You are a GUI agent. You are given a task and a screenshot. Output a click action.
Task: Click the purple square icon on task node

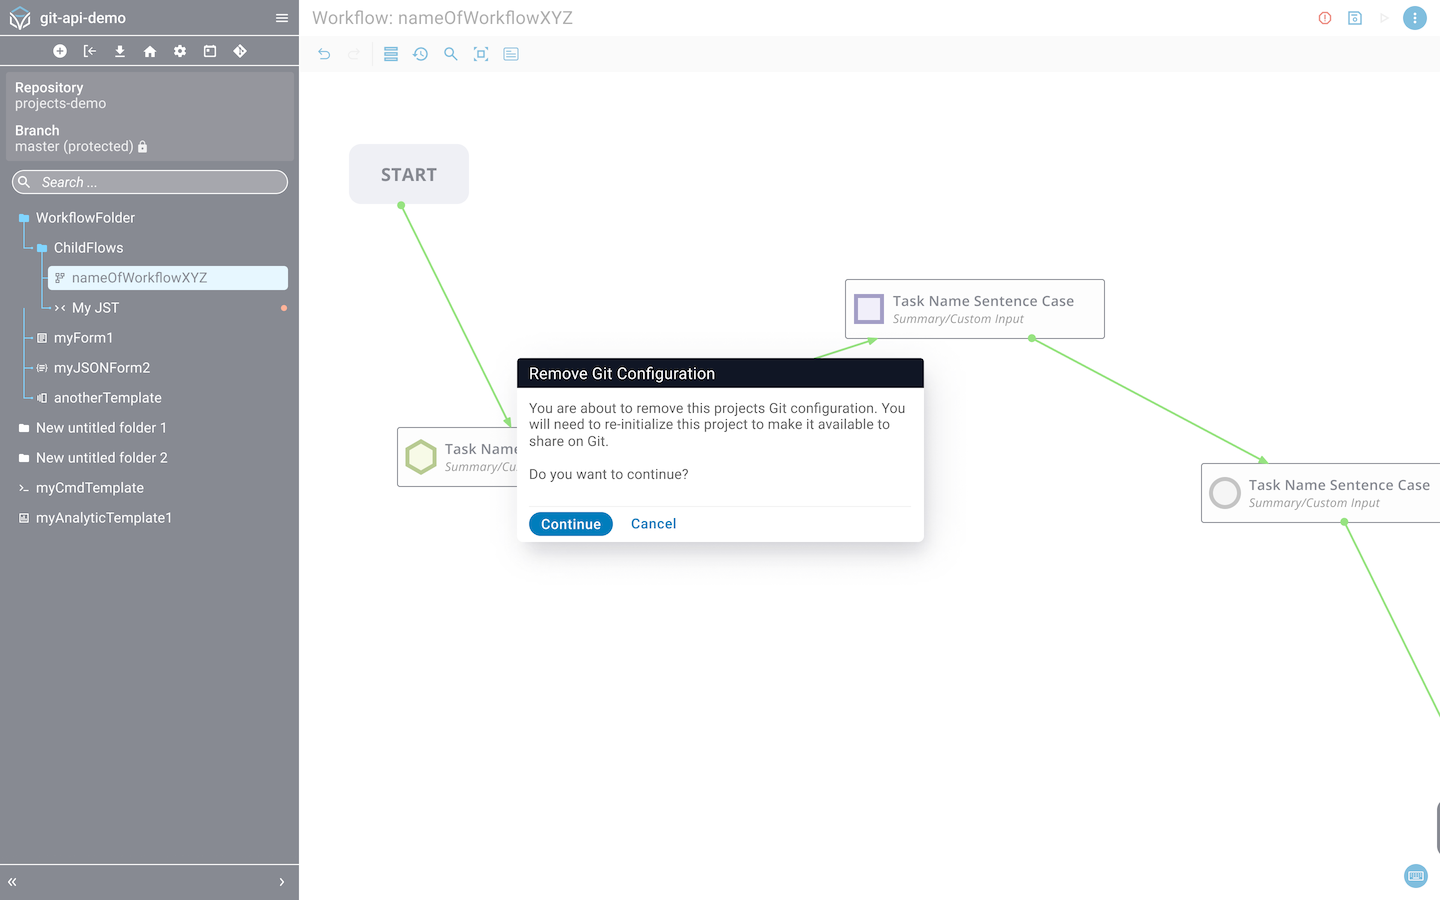pyautogui.click(x=869, y=309)
